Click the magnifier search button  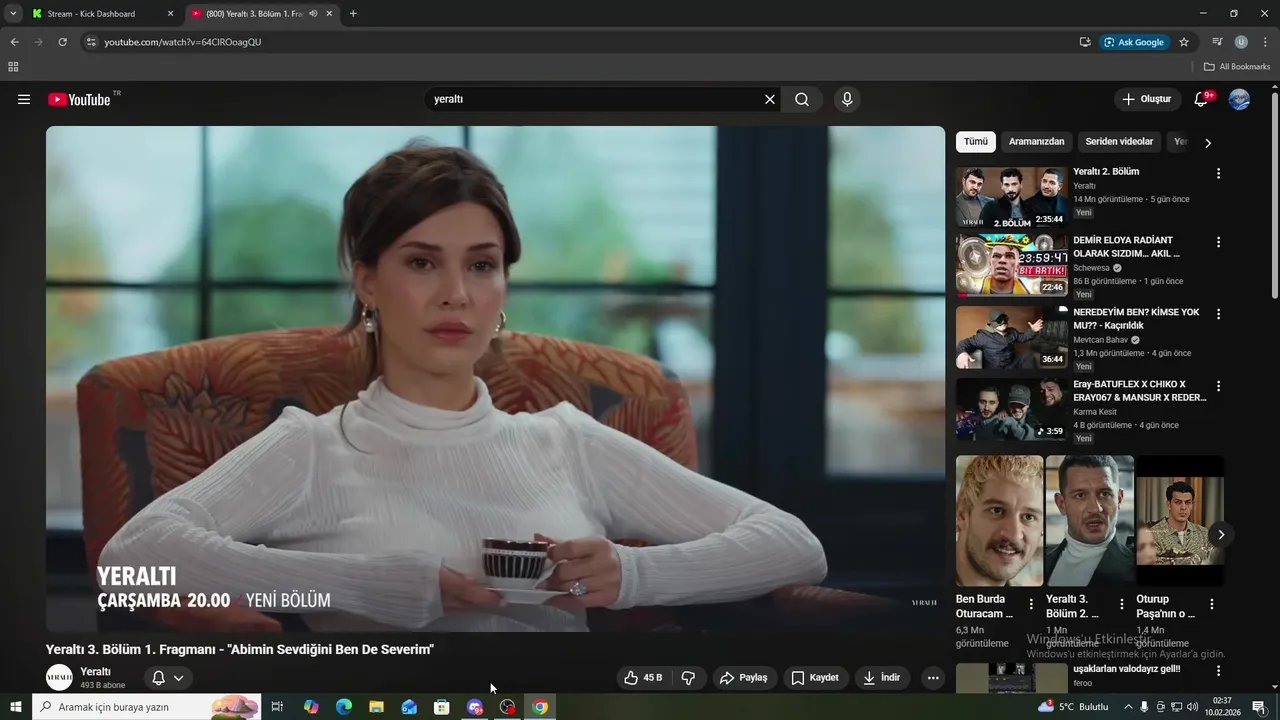point(802,99)
